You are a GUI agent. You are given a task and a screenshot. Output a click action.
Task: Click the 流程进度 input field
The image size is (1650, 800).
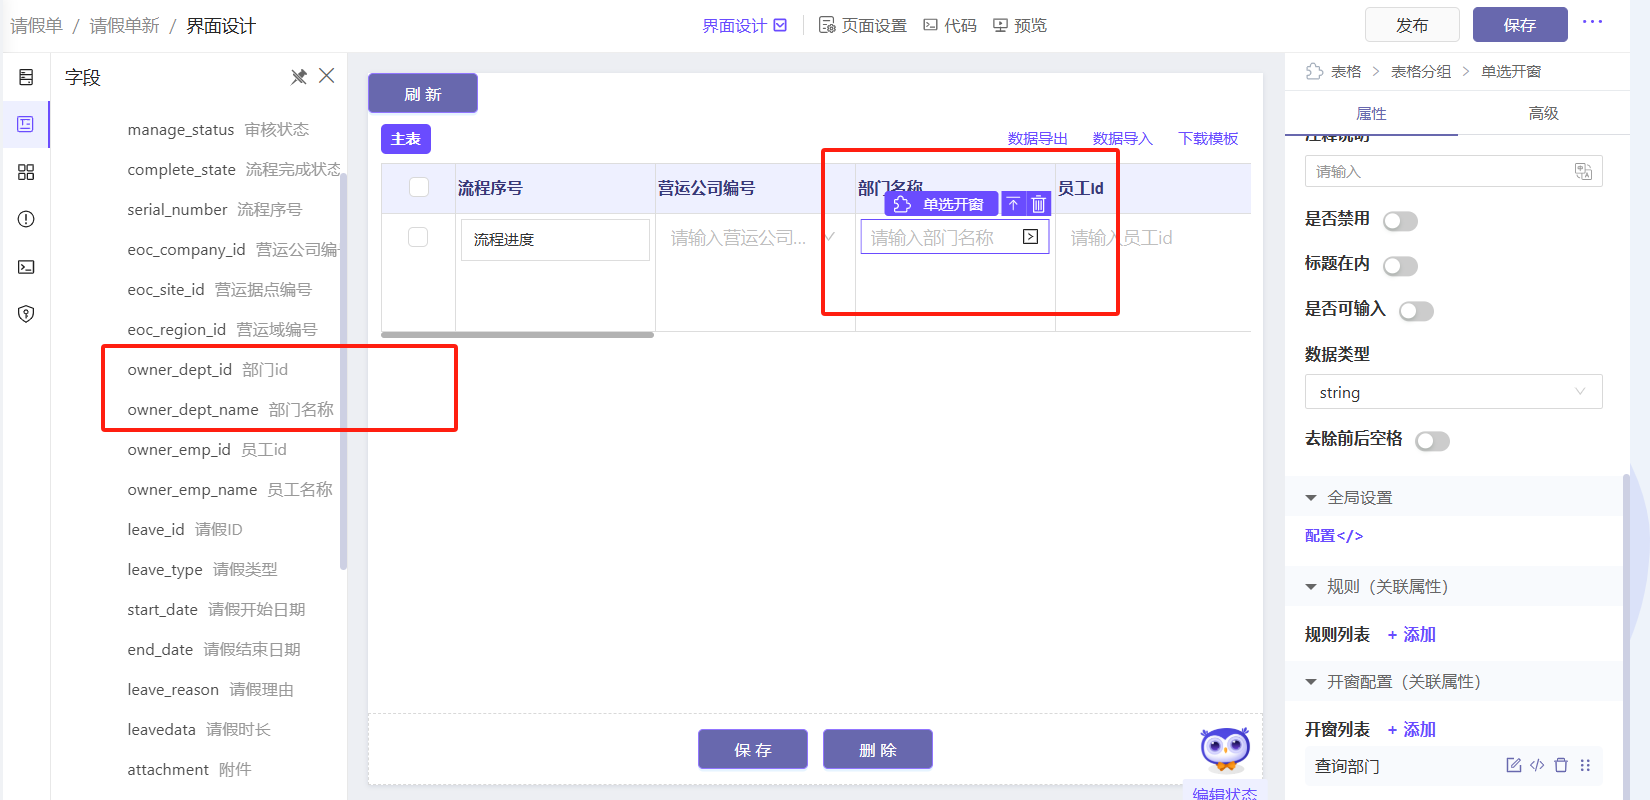[x=555, y=240]
